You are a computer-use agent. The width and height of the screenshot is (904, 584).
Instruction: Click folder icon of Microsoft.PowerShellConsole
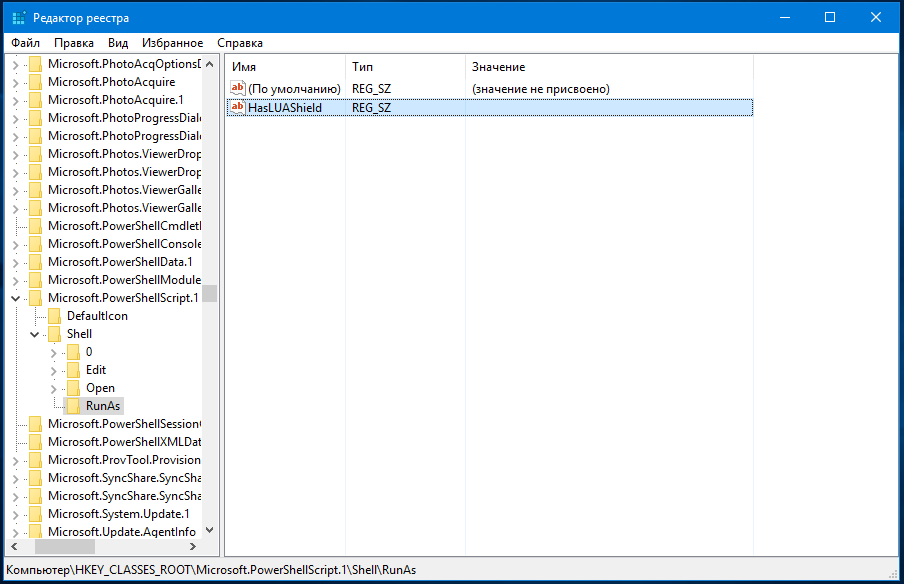(x=35, y=244)
